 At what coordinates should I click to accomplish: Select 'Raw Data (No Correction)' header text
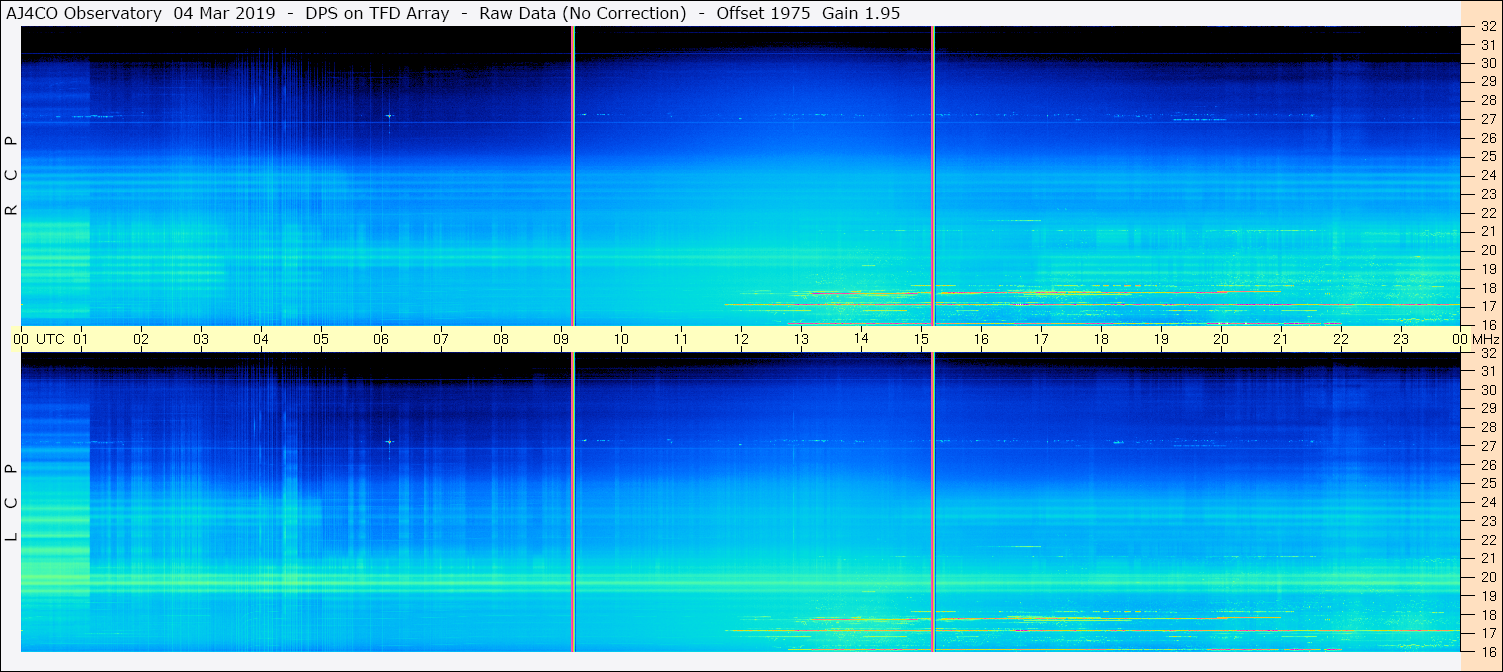(x=583, y=13)
